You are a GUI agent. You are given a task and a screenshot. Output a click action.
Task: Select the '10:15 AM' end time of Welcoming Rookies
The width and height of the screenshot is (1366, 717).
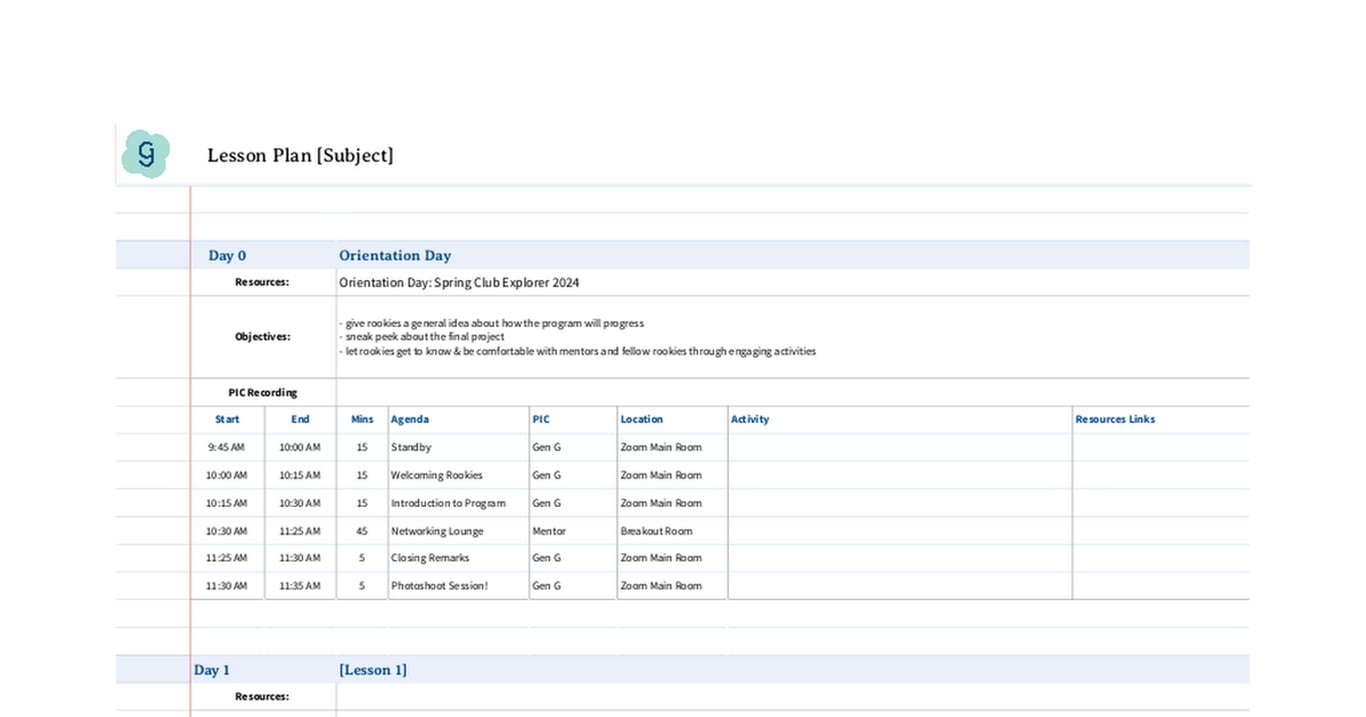click(x=300, y=475)
